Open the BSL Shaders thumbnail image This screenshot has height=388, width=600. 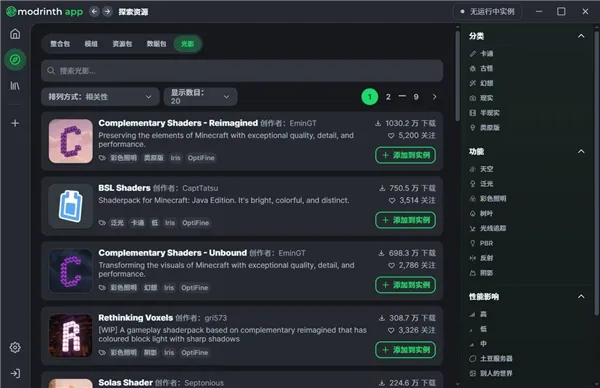tap(71, 206)
